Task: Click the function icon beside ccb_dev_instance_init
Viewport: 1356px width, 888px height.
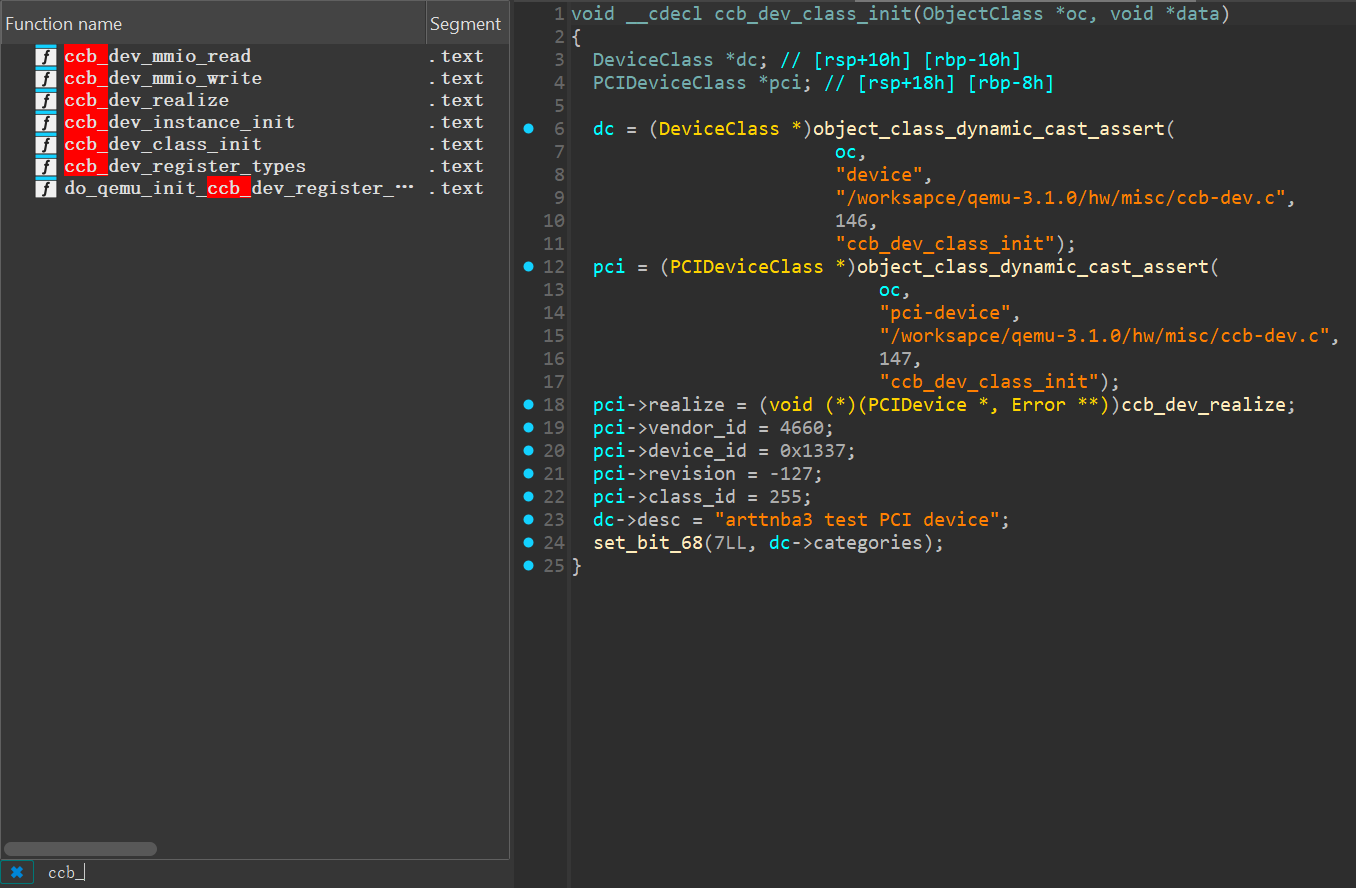Action: tap(46, 123)
